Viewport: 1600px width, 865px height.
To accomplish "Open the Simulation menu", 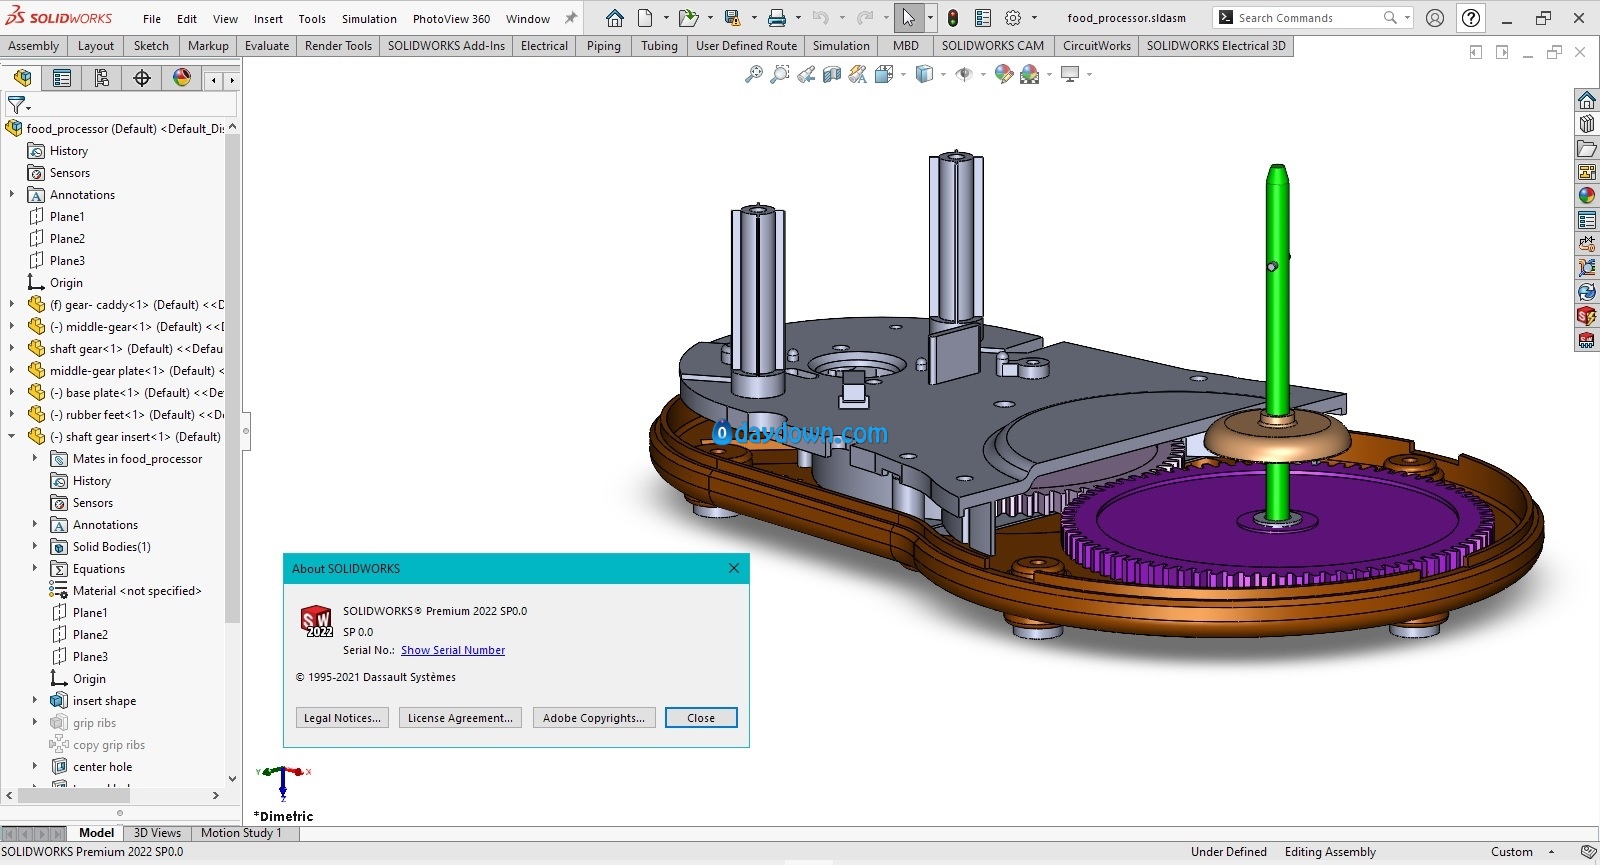I will pos(369,18).
